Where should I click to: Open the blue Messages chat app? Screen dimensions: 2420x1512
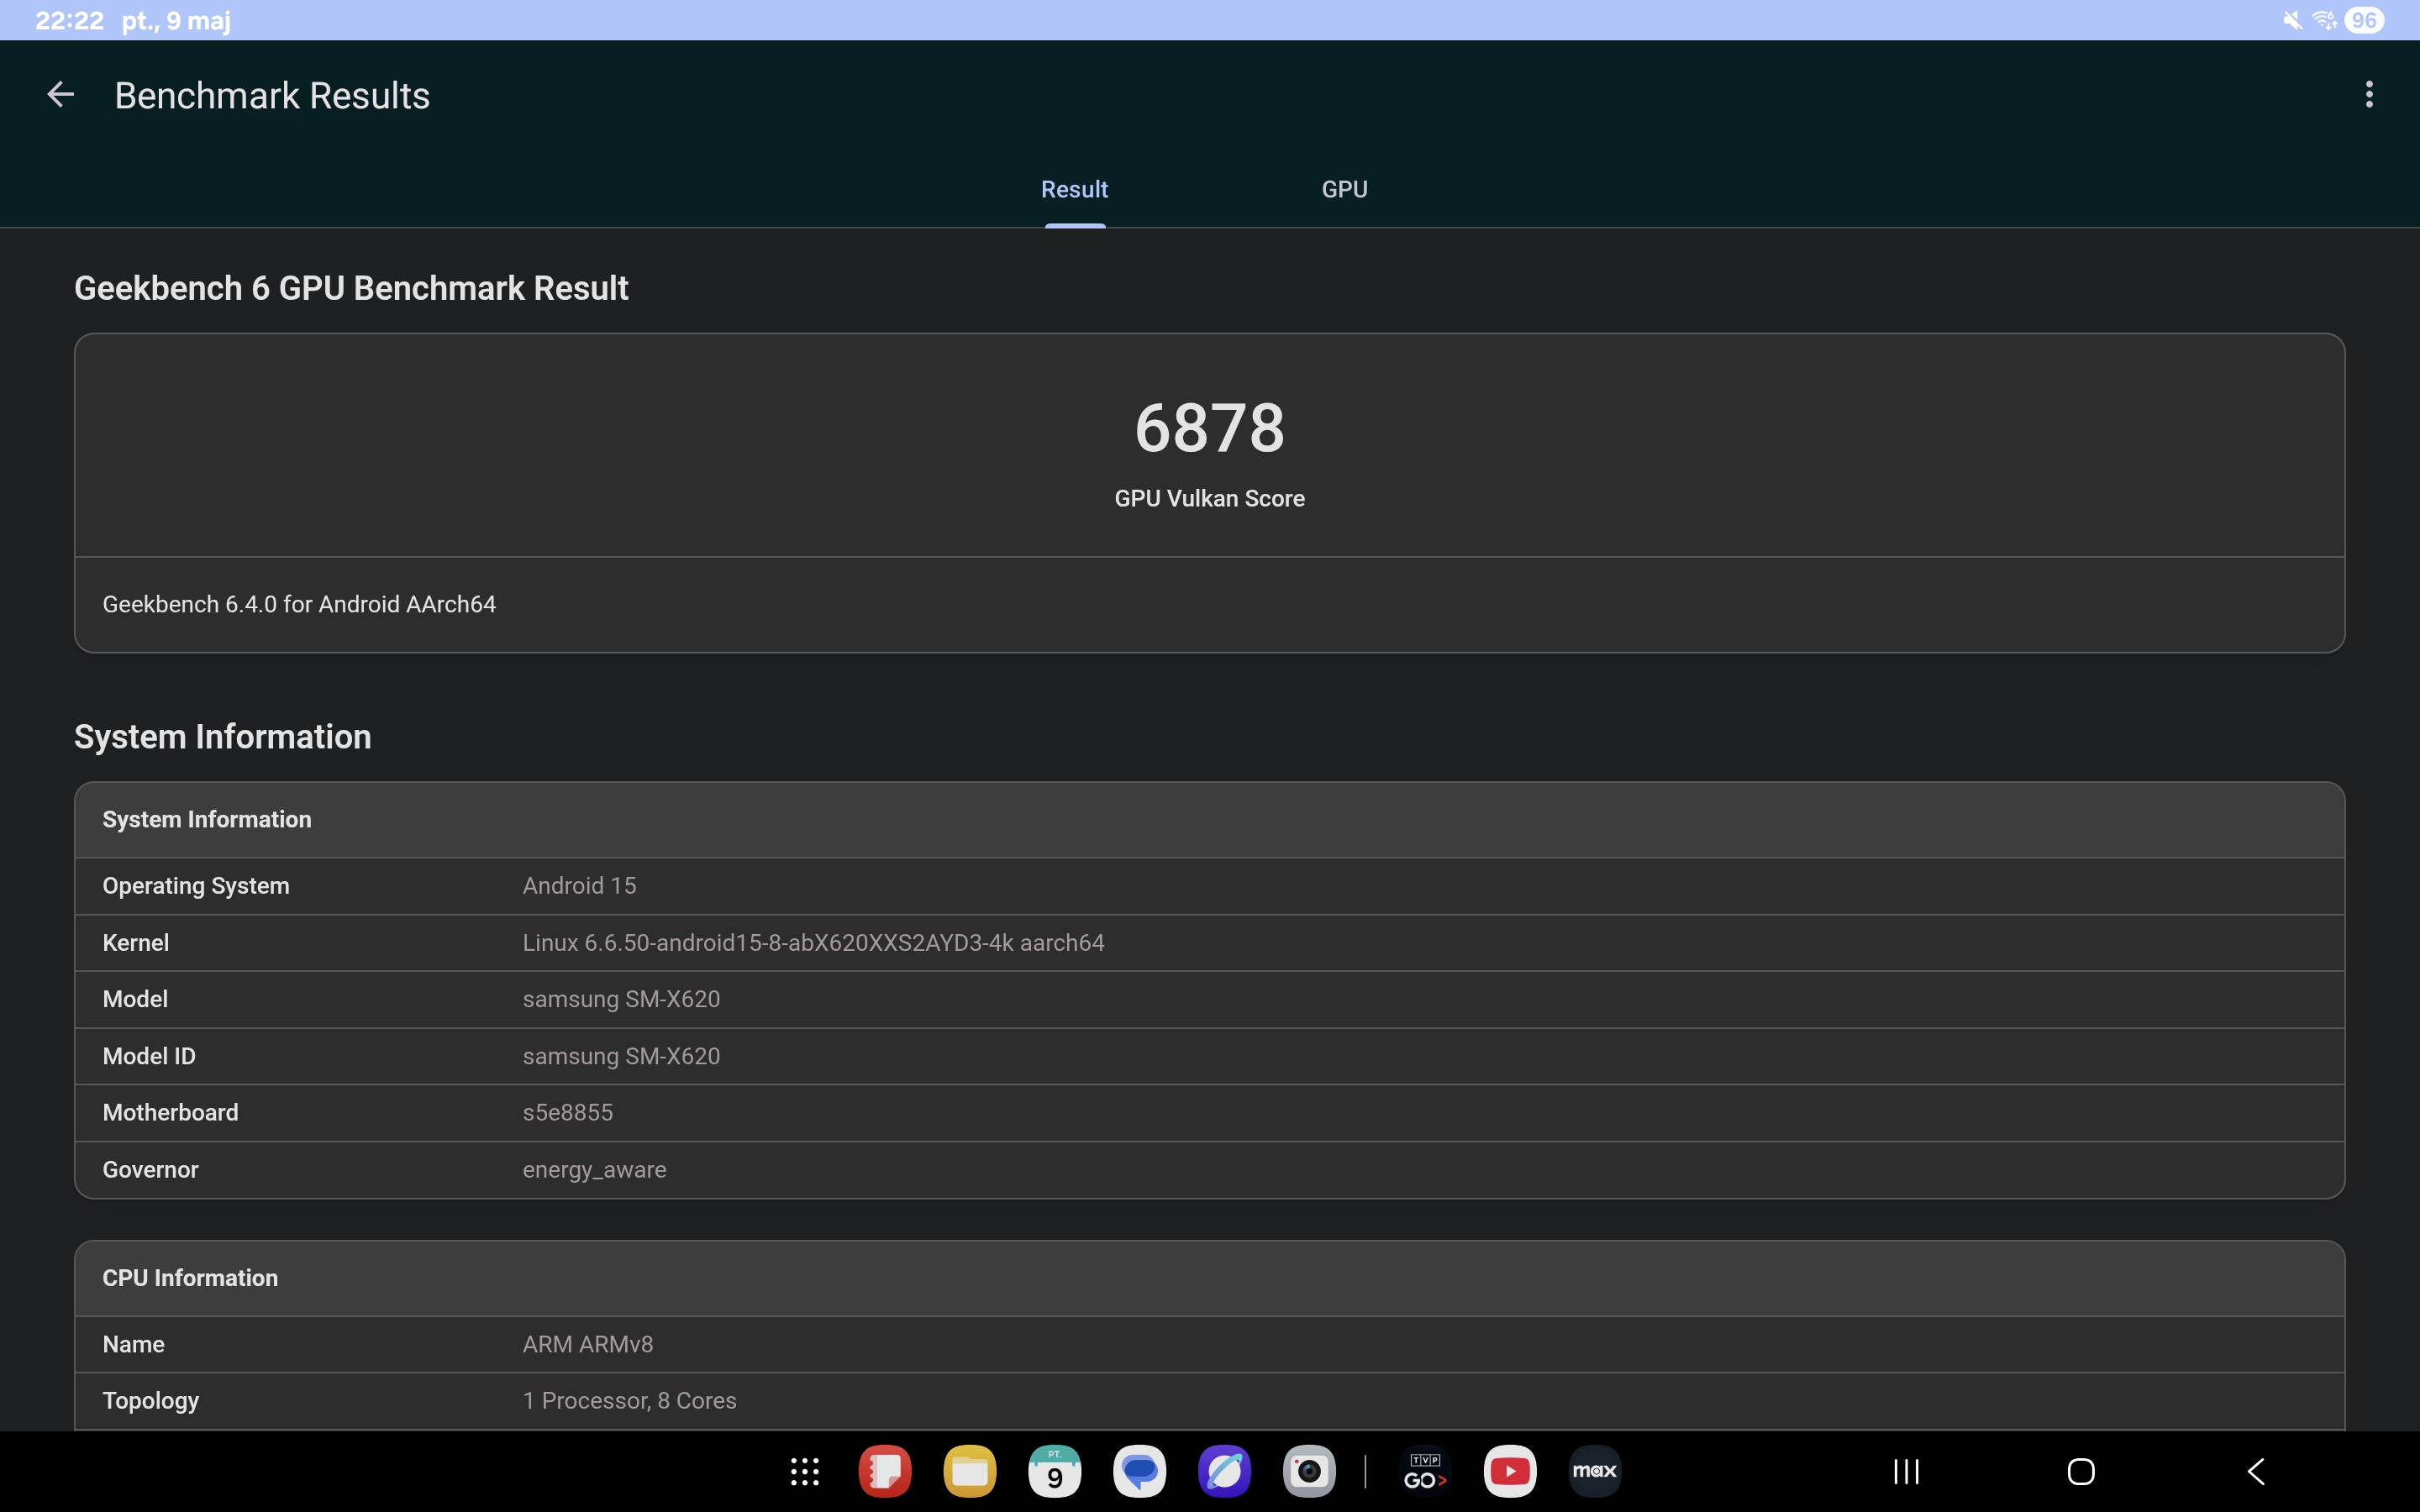coord(1139,1471)
